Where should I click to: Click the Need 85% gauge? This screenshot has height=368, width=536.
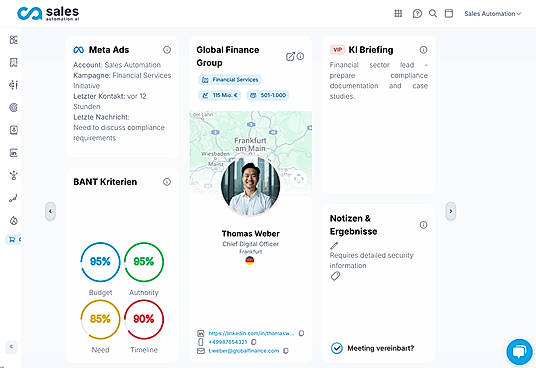point(100,319)
